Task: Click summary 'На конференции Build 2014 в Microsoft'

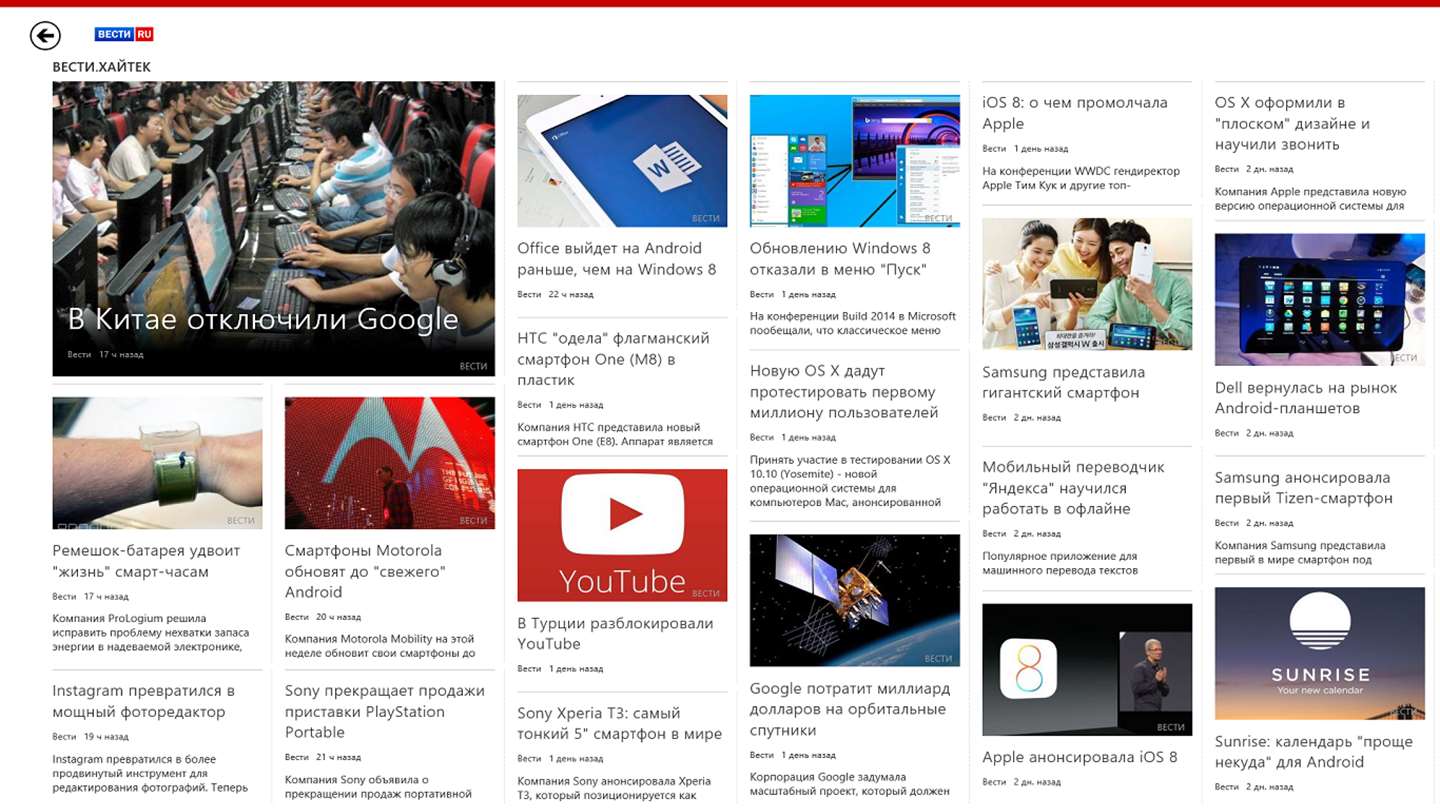Action: point(853,323)
